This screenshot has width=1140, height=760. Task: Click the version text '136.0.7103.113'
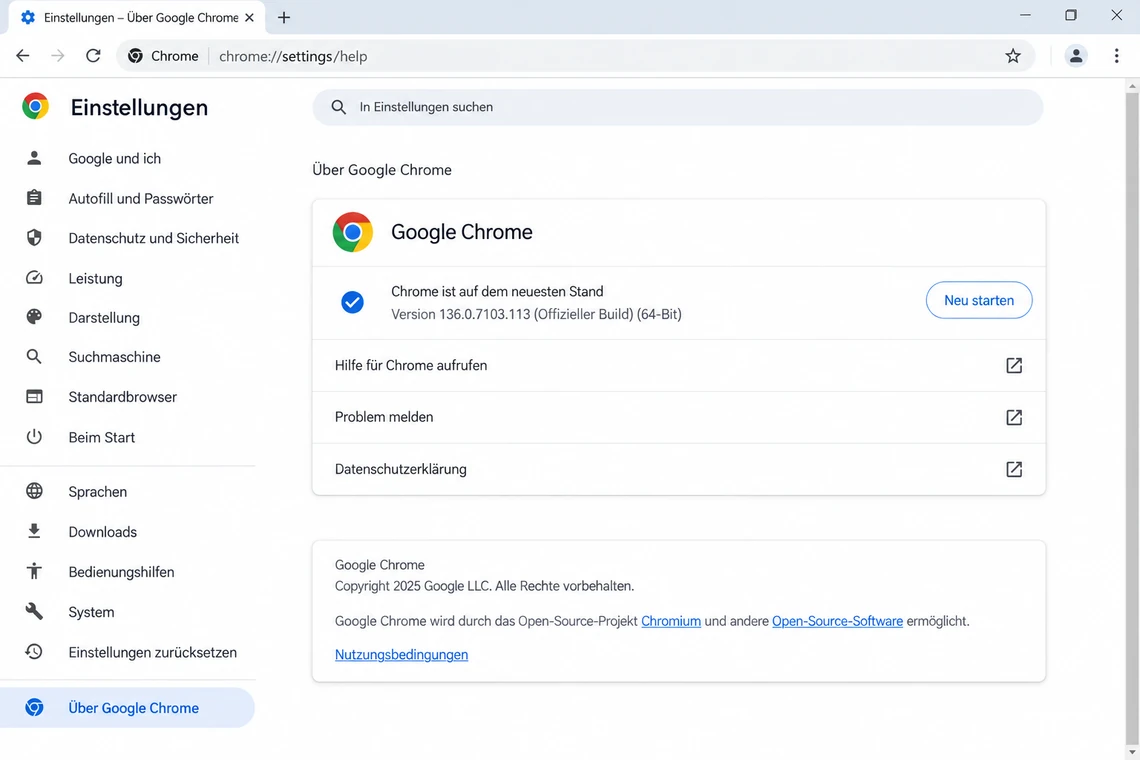485,314
